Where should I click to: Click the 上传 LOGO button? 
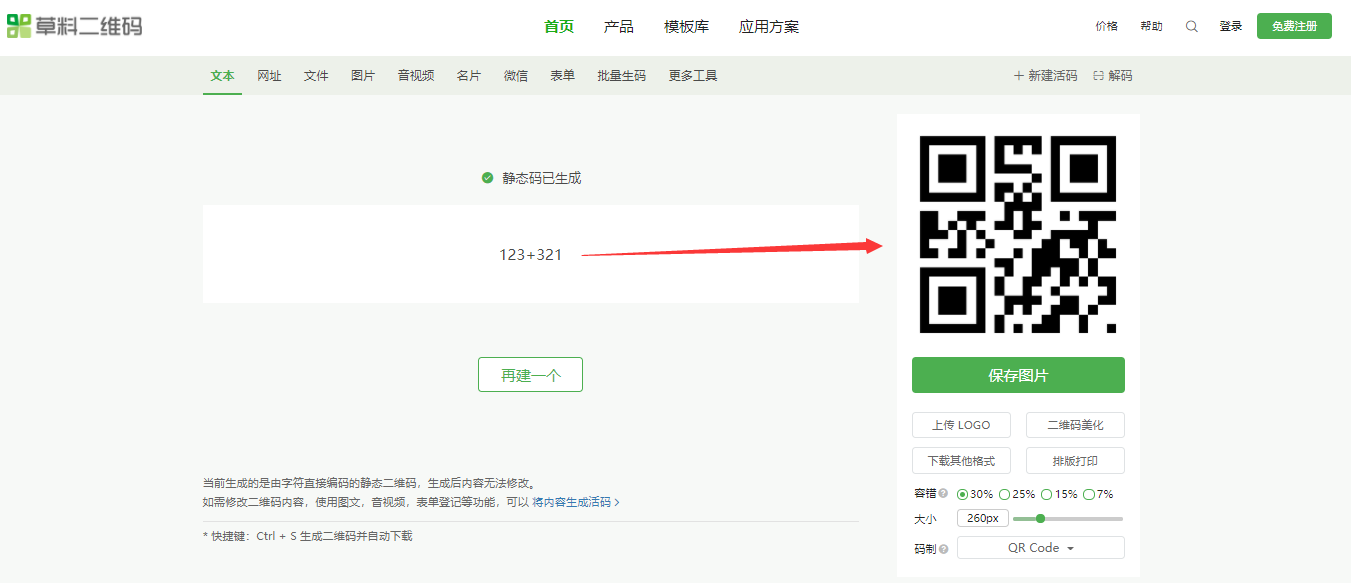coord(961,425)
